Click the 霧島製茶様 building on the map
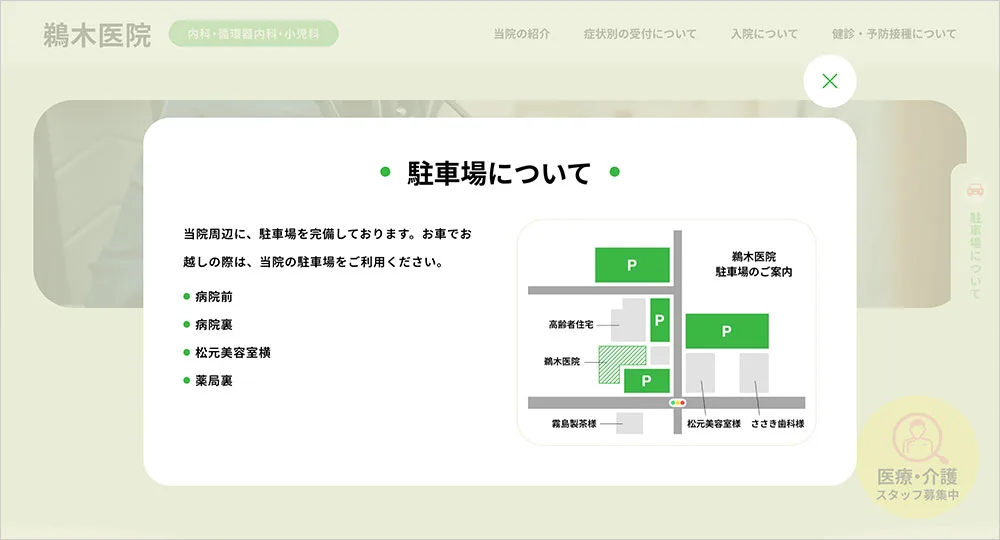The height and width of the screenshot is (540, 1000). pos(629,423)
